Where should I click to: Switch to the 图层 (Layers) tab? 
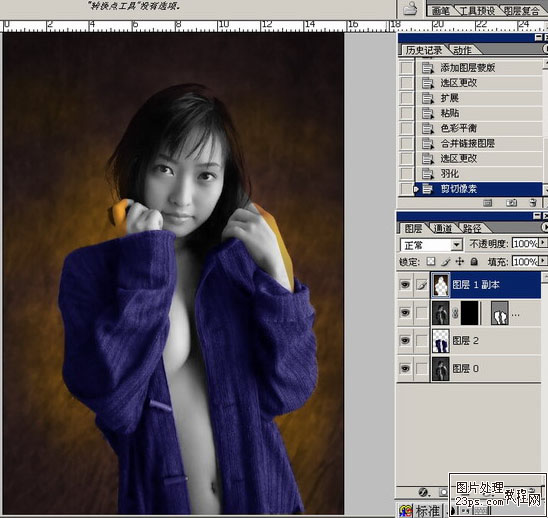413,229
